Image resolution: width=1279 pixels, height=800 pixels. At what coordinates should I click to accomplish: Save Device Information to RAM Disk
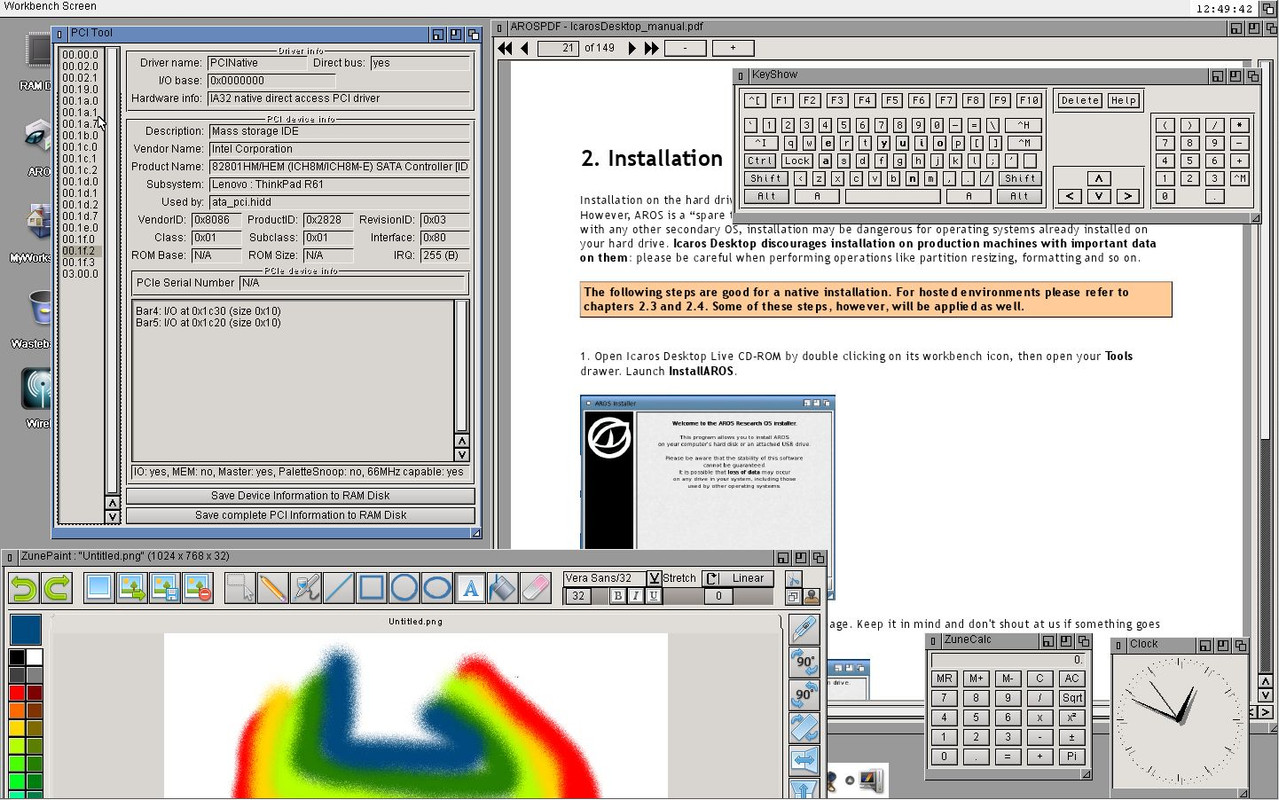click(x=300, y=496)
